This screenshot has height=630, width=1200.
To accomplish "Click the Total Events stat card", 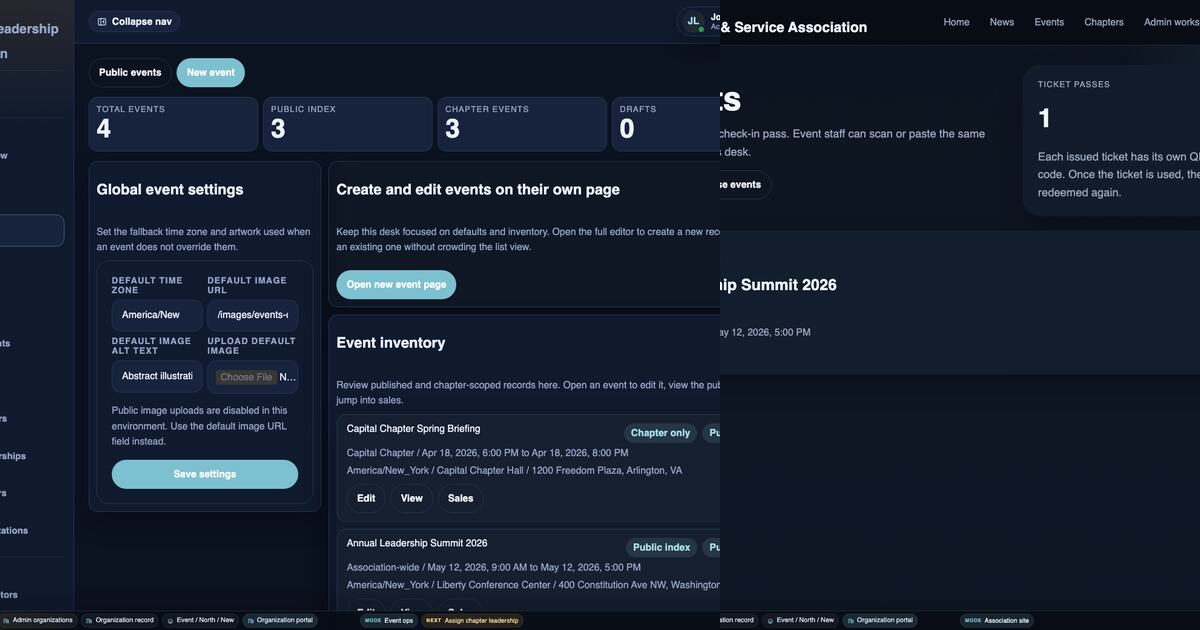I will click(x=174, y=124).
